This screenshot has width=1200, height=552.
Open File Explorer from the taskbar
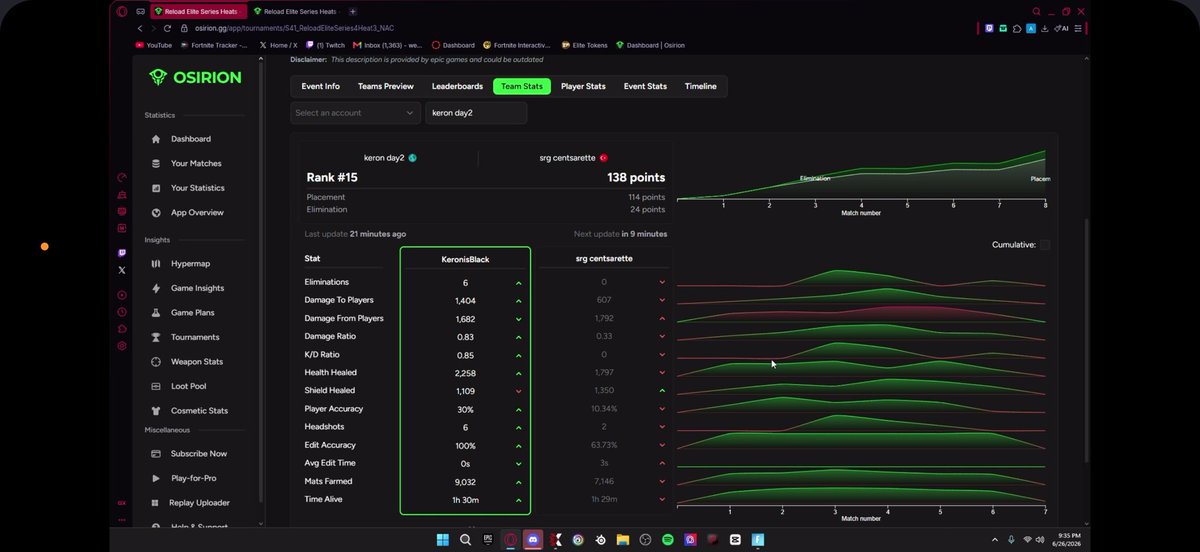point(622,539)
